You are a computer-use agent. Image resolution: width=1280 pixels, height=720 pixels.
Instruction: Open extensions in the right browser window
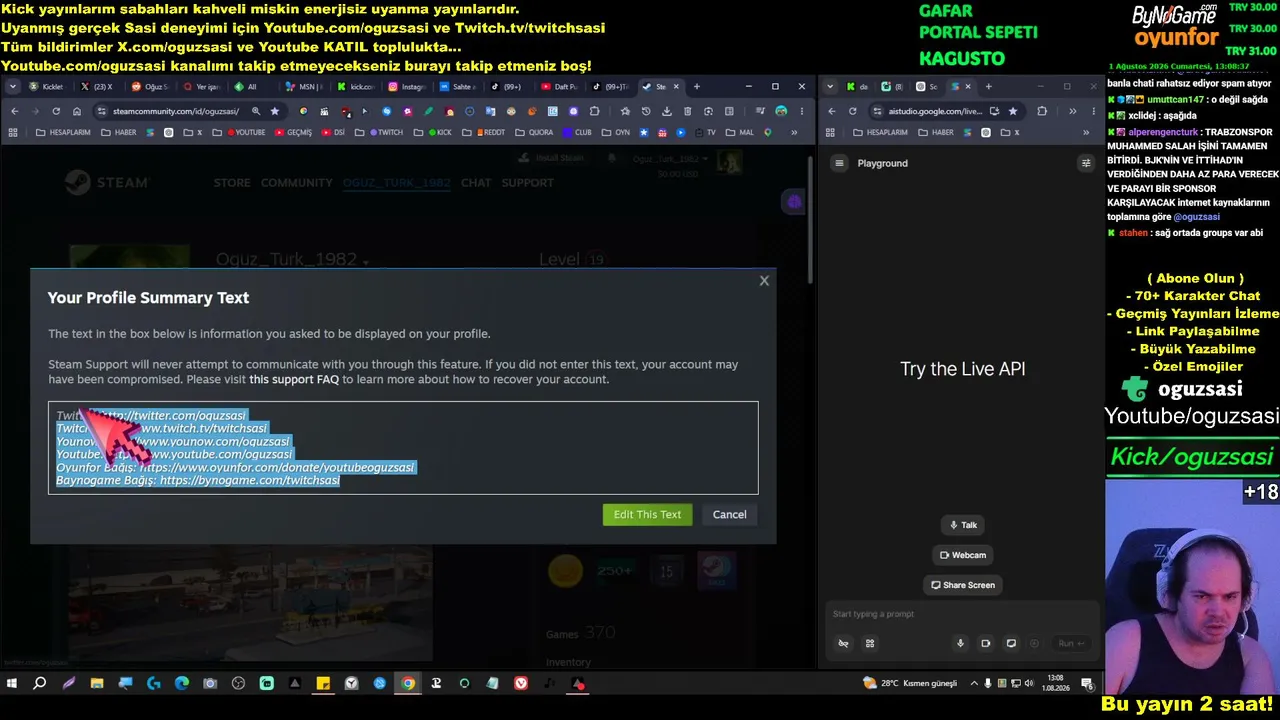1042,111
